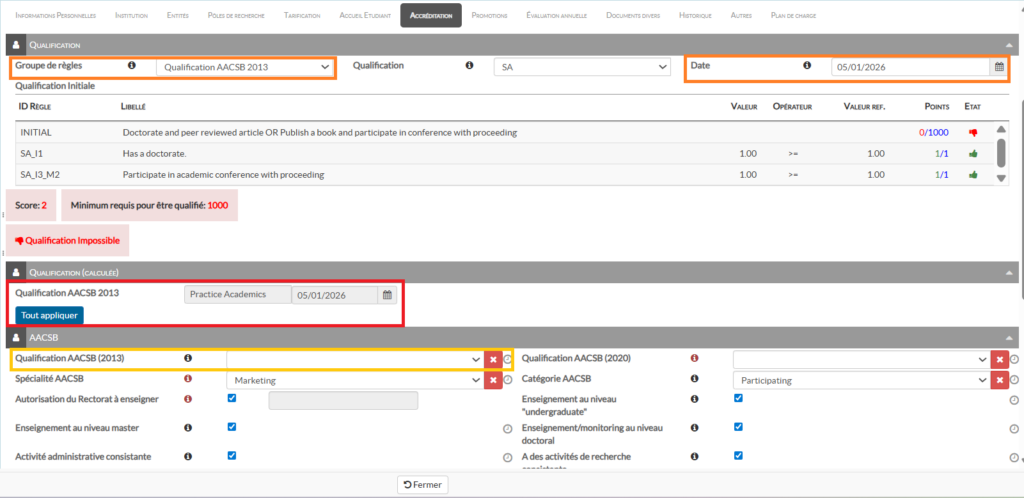Toggle Autorisation du Rectorat à enseigner checkbox
The image size is (1024, 498).
tap(232, 398)
